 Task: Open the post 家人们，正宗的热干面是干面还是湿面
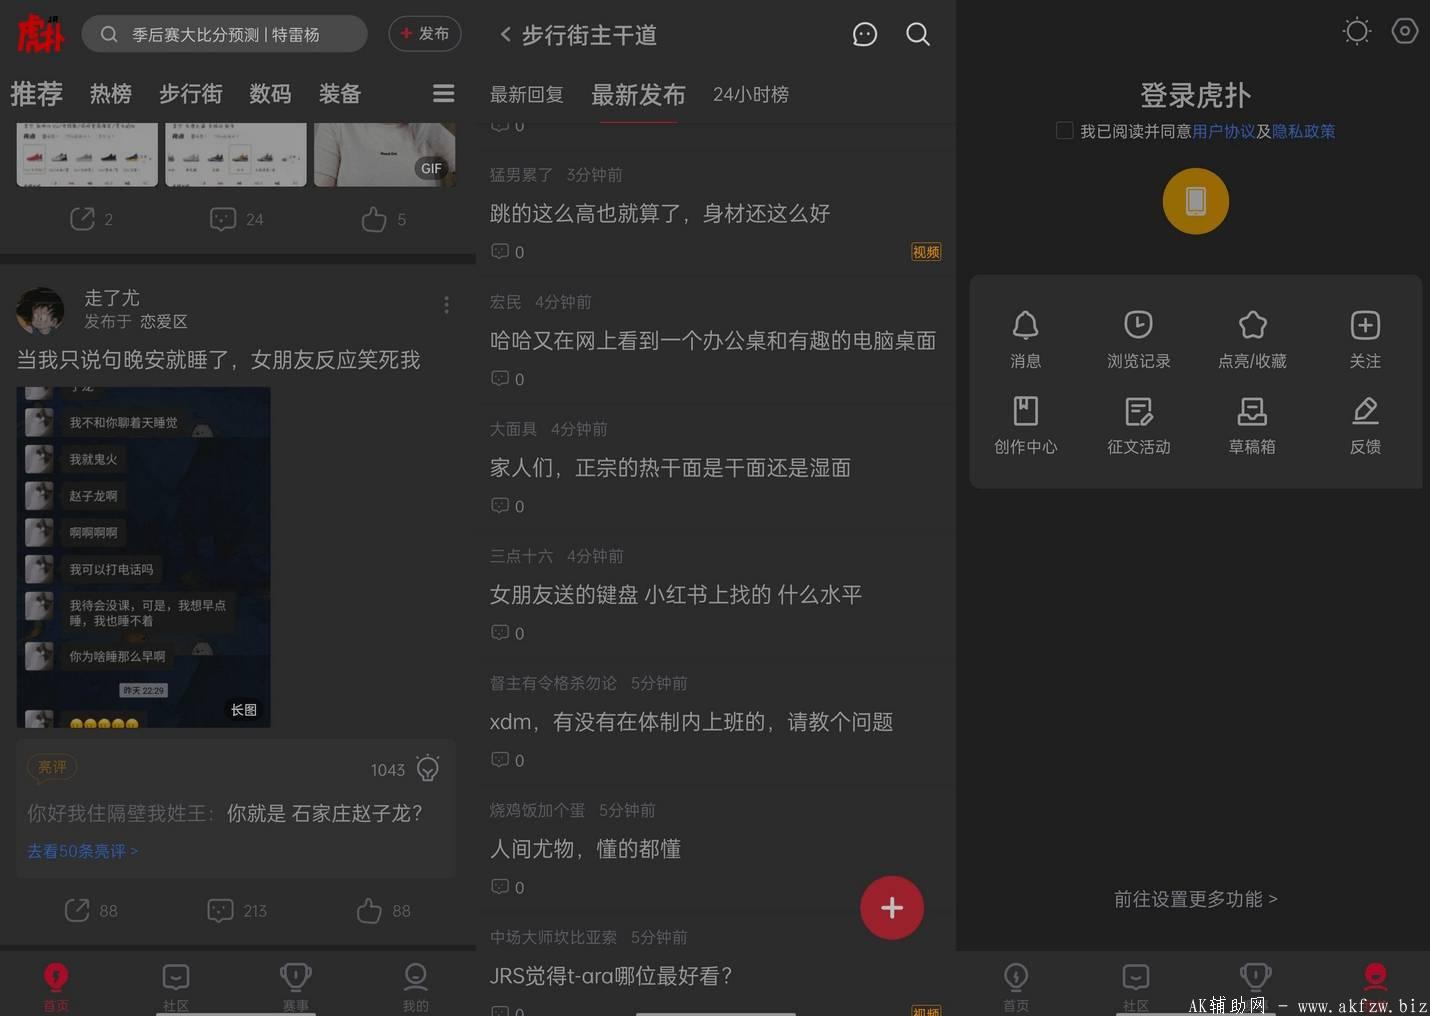click(x=670, y=467)
